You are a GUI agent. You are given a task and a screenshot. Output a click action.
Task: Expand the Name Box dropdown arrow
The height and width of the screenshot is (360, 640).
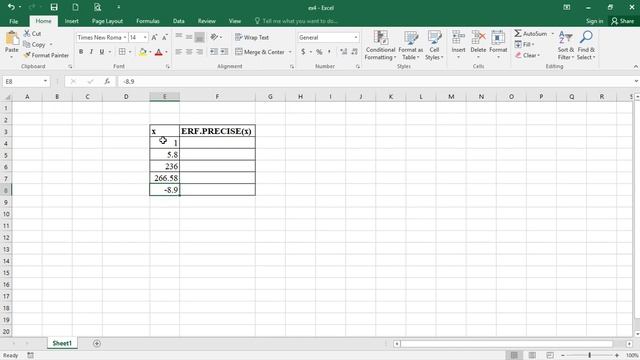[45, 82]
